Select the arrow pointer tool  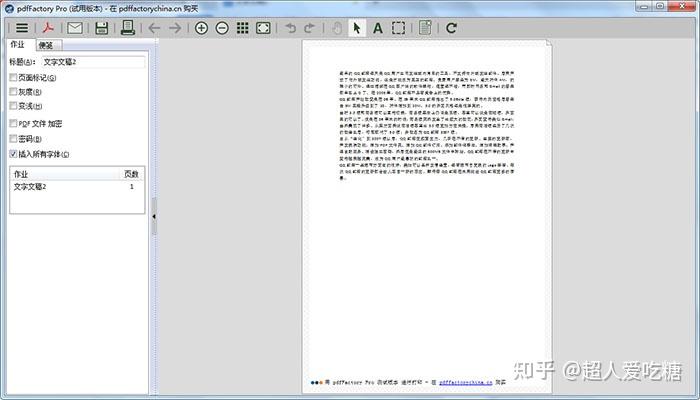pyautogui.click(x=357, y=28)
